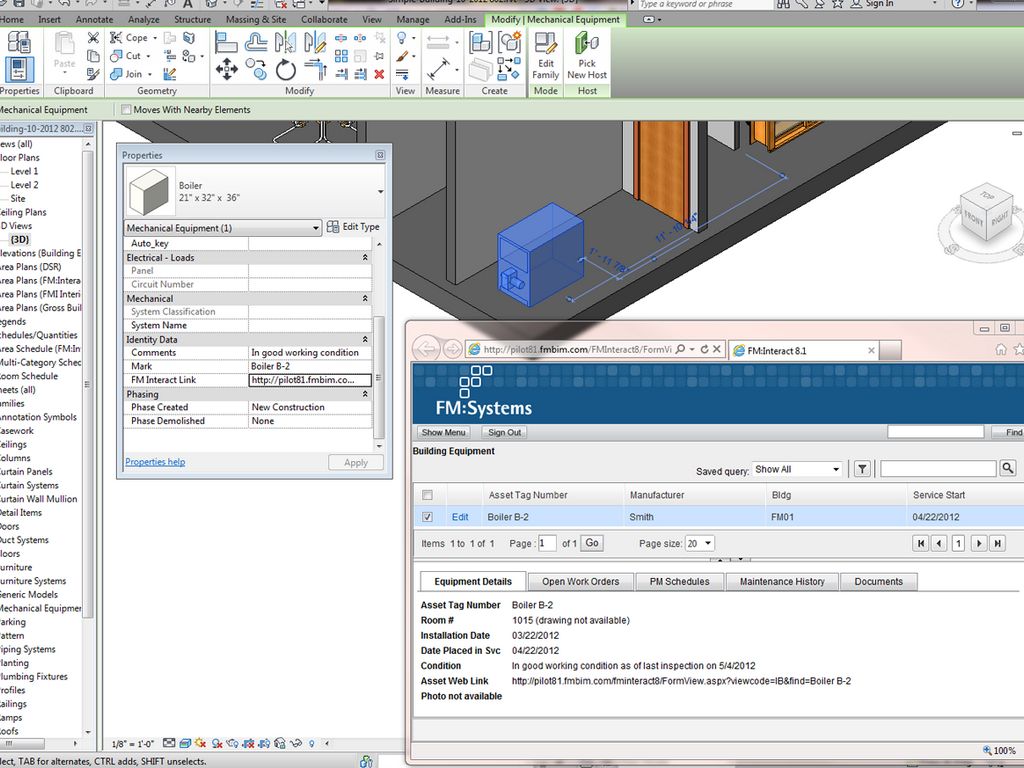Select the Rotate tool in the ribbon
This screenshot has width=1024, height=768.
pos(287,69)
